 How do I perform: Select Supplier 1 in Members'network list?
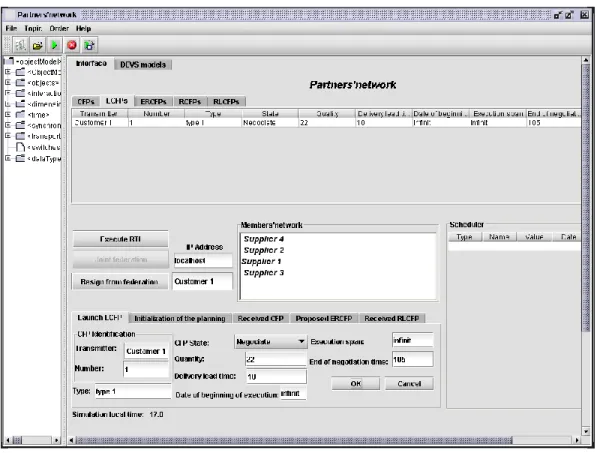[261, 262]
